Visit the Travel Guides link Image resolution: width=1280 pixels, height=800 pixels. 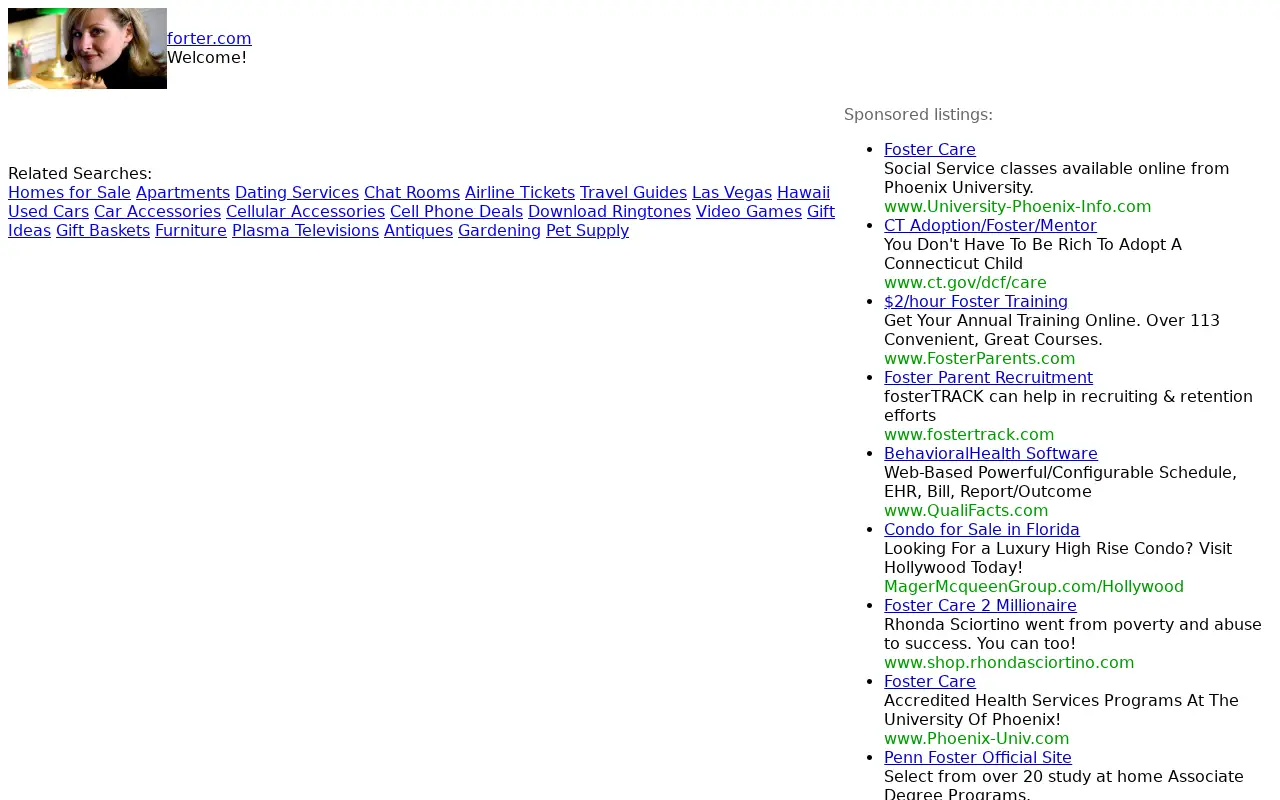click(633, 193)
